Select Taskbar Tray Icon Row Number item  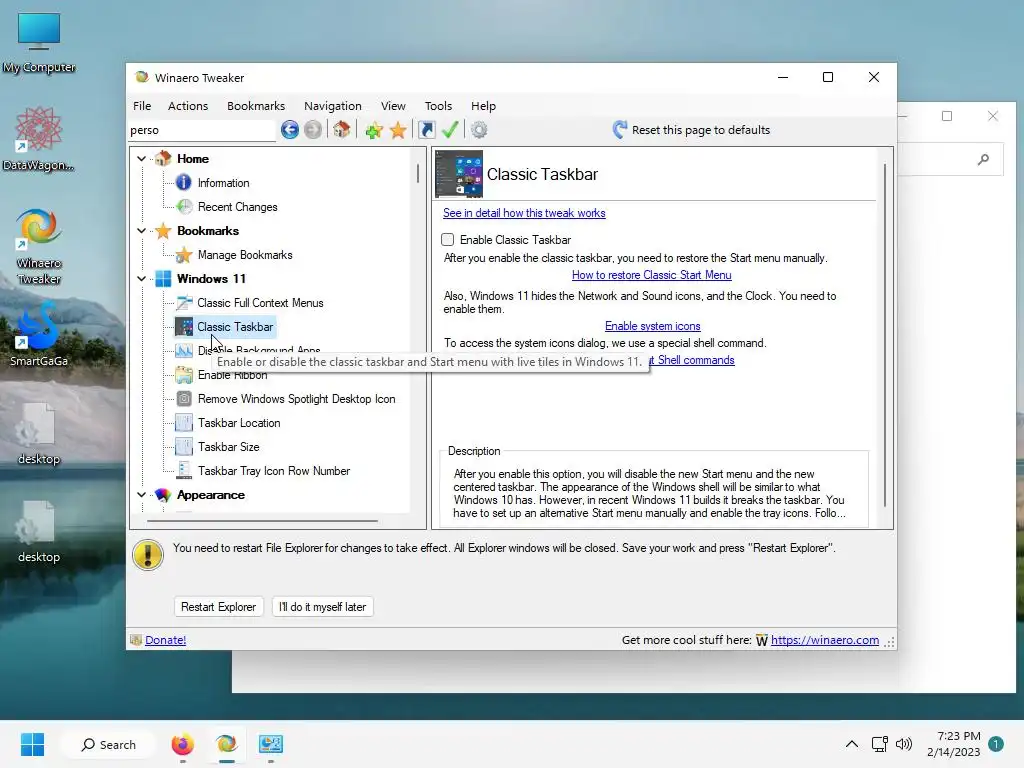[274, 471]
